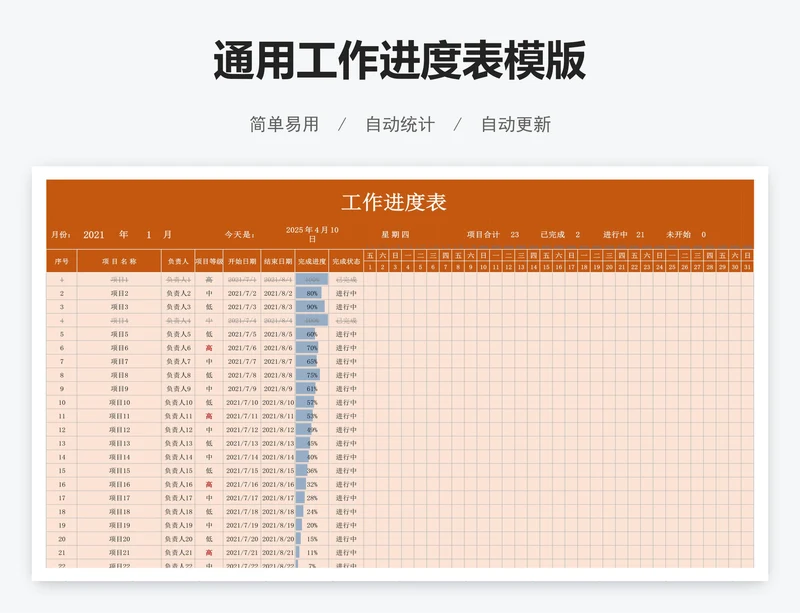Select the 项目21 name cell
The height and width of the screenshot is (613, 800).
(119, 553)
